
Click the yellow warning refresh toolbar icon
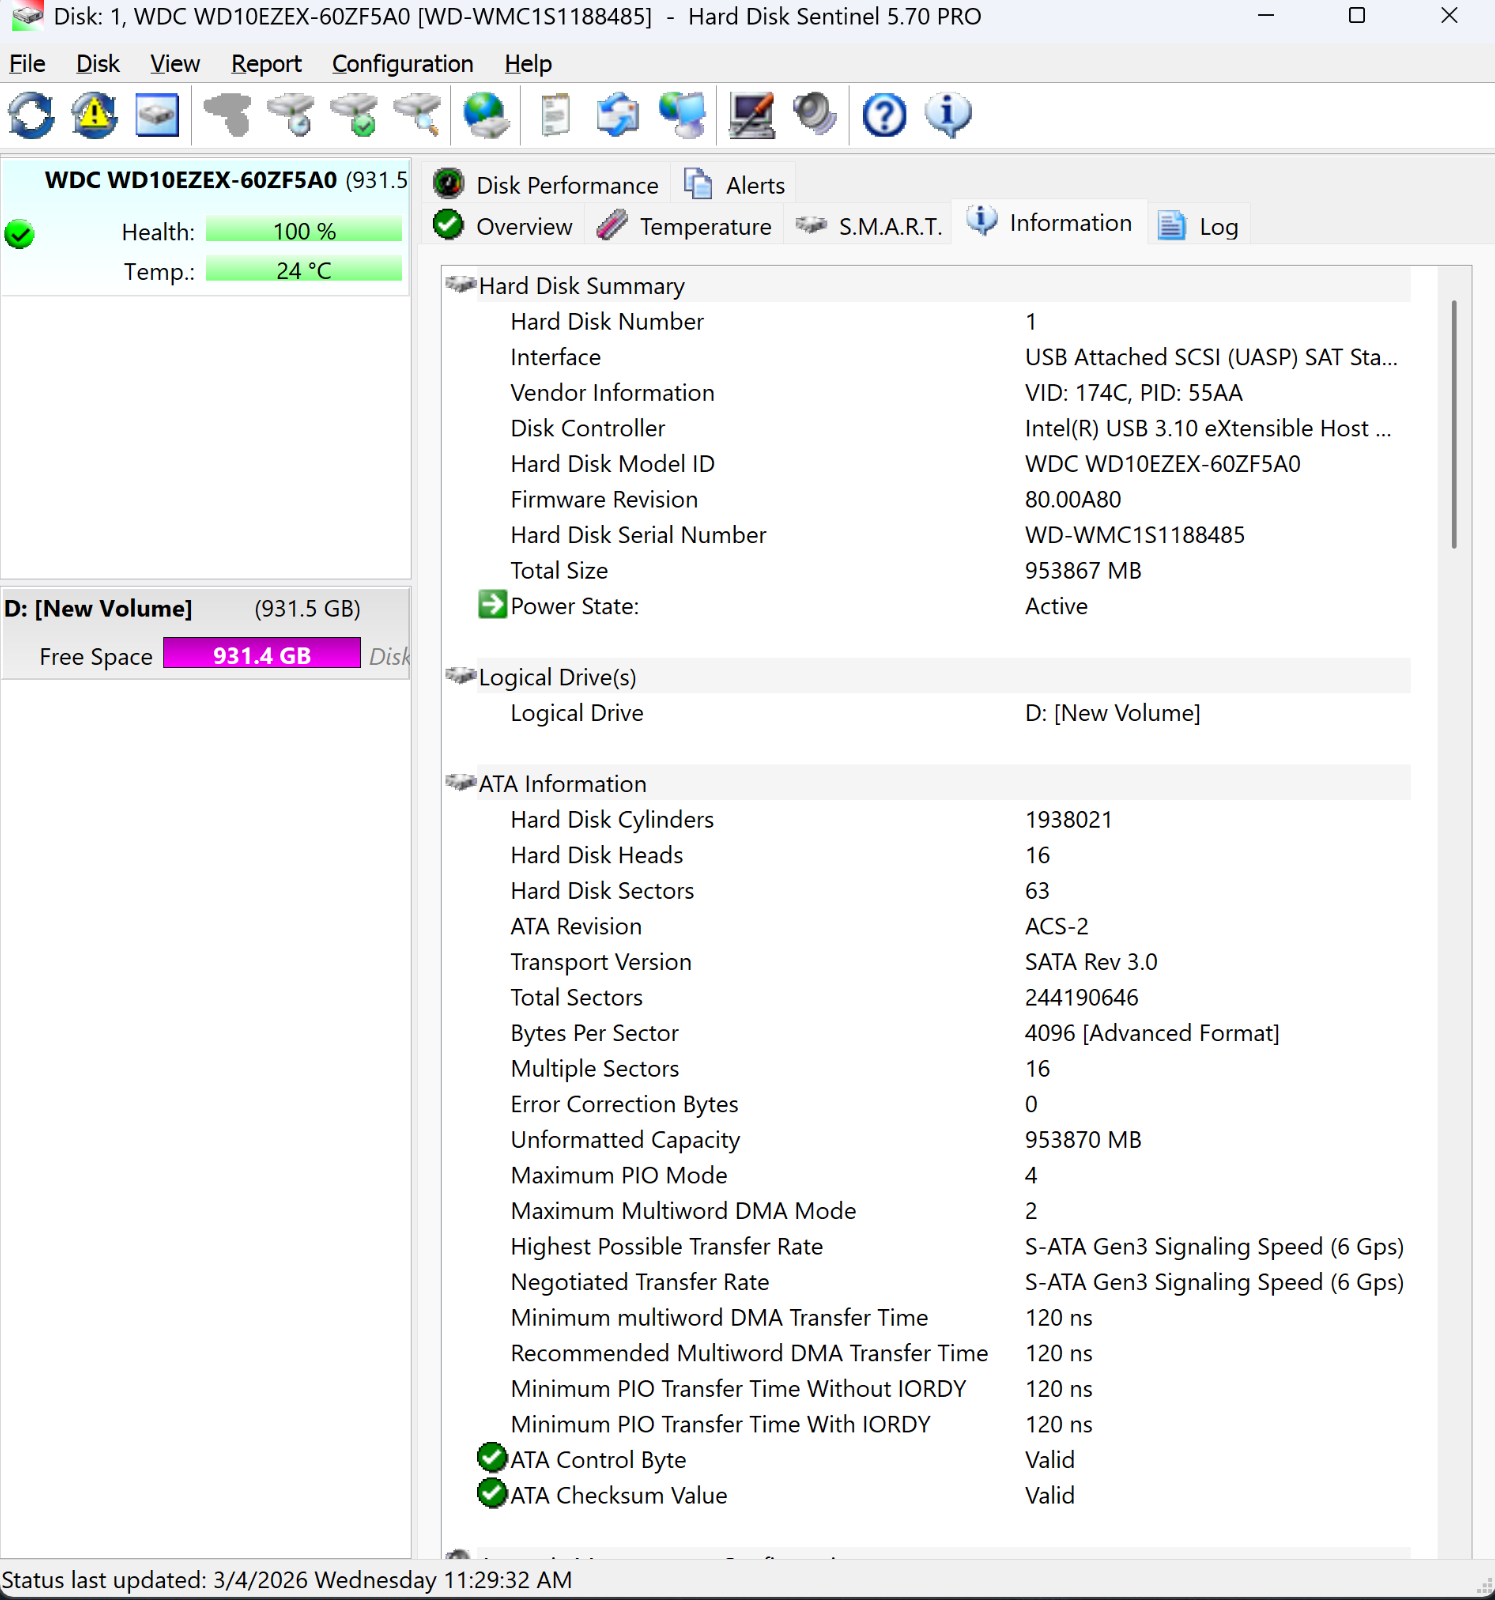click(x=95, y=115)
